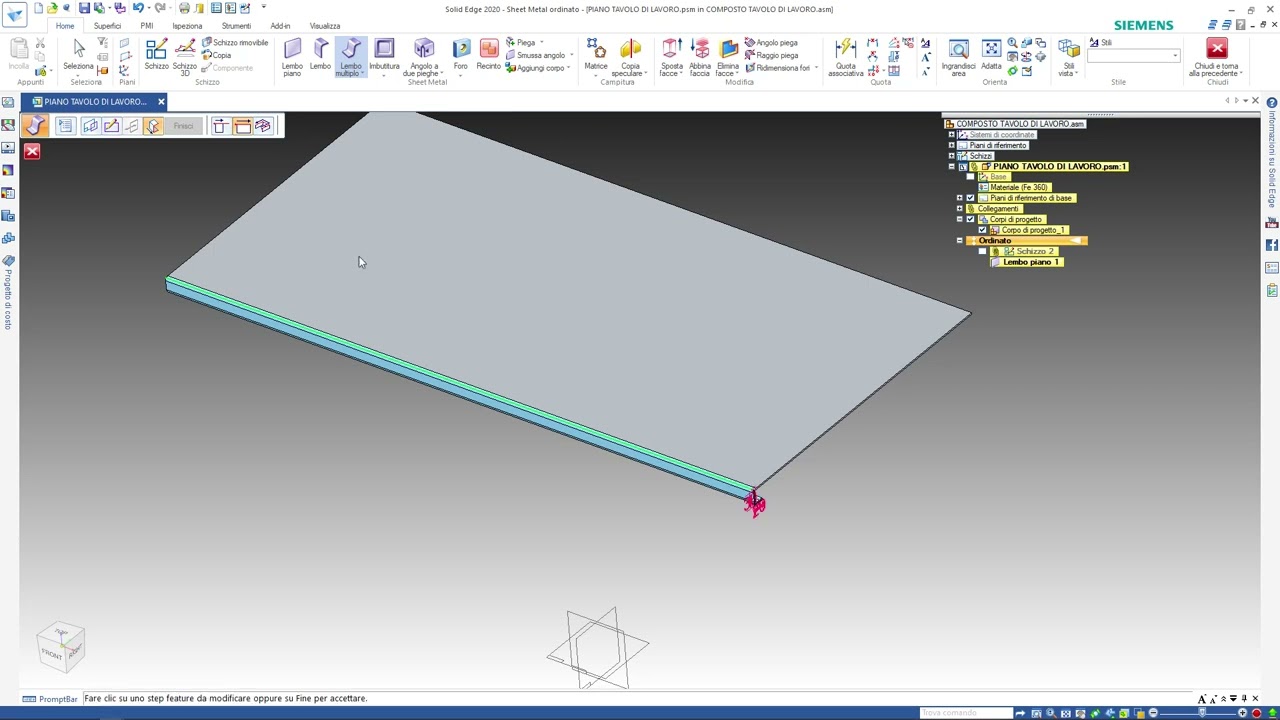Toggle the Base checkbox in the tree

coord(970,177)
